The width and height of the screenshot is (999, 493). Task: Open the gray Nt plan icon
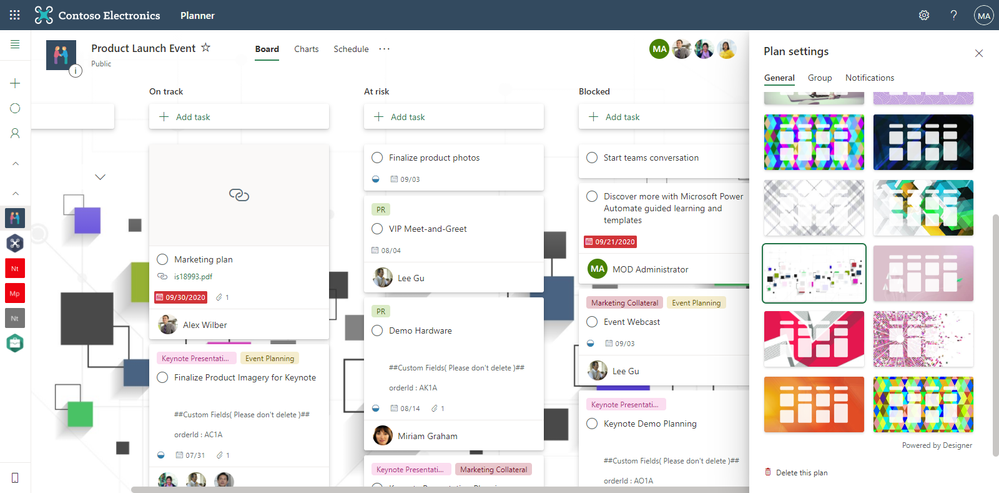tap(15, 318)
